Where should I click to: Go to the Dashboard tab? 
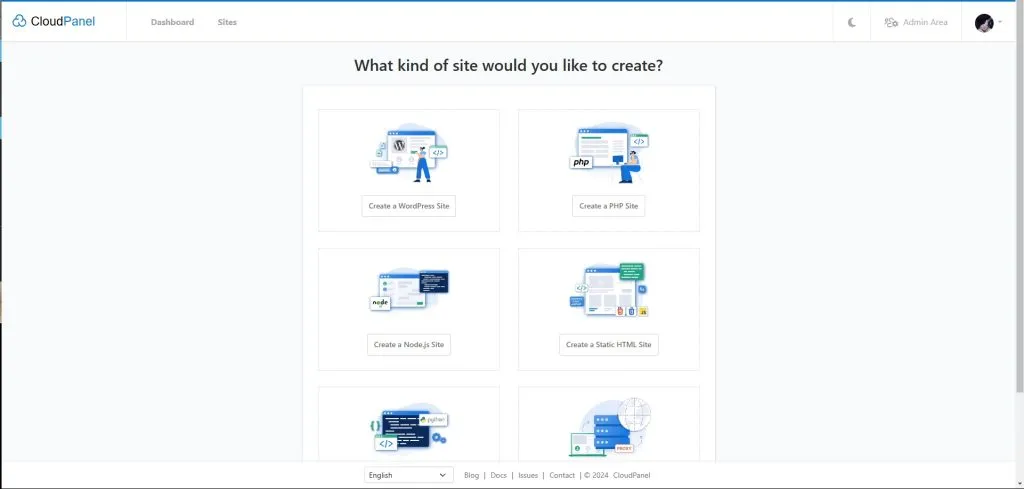pyautogui.click(x=172, y=22)
